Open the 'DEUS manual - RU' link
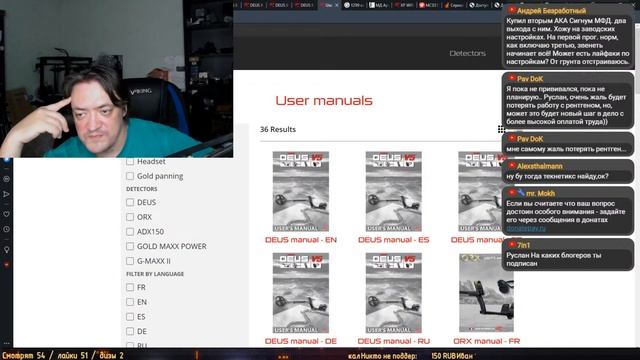640x360 pixels. tap(393, 341)
